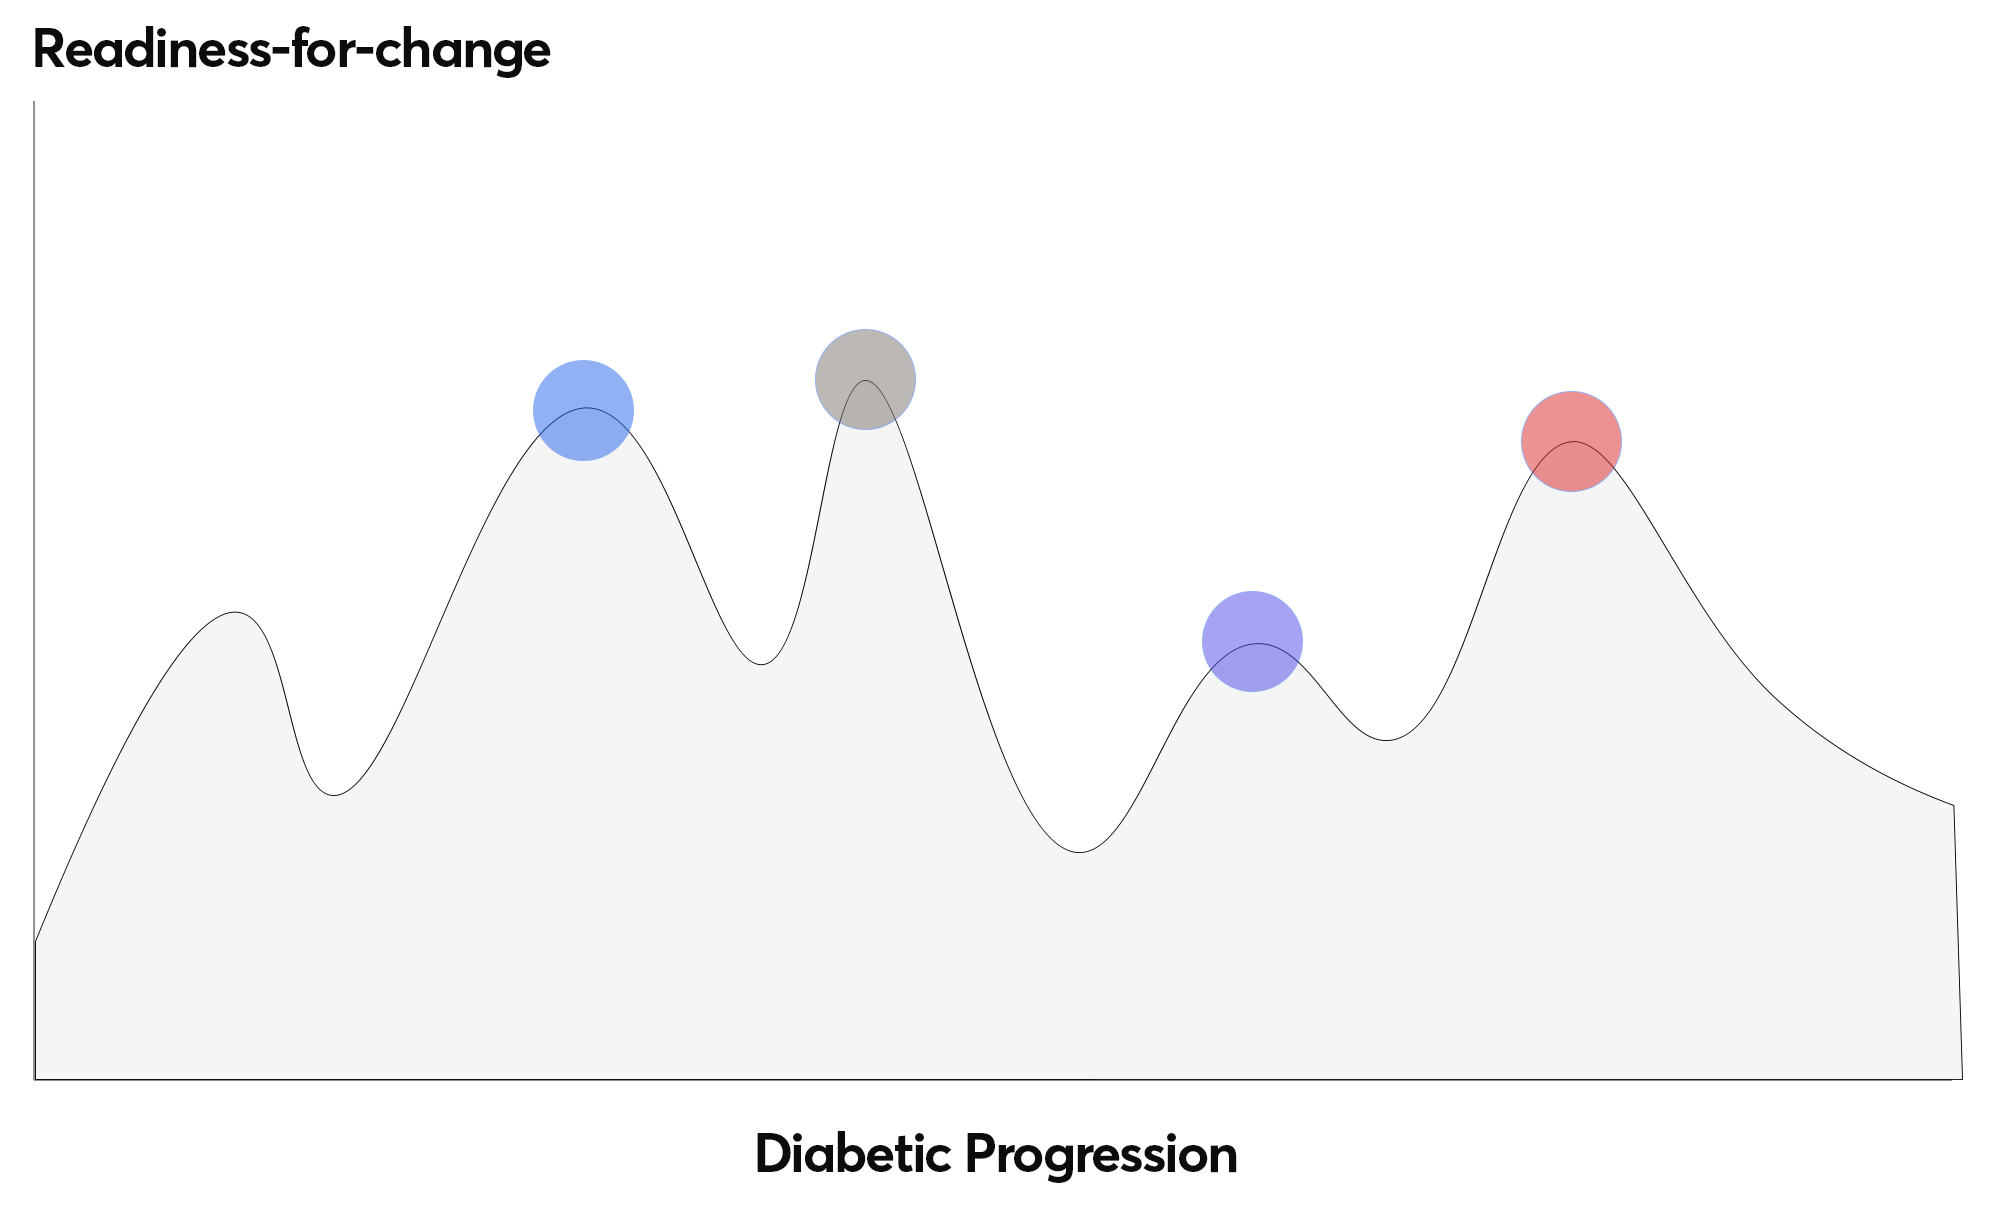Click the bottom-right corner of the shaded area
Image resolution: width=2000 pixels, height=1216 pixels.
click(x=1961, y=1078)
